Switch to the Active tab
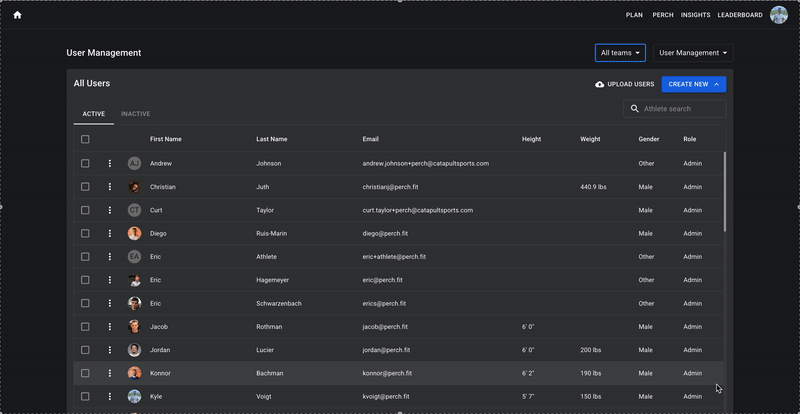Viewport: 800px width, 414px height. pos(94,114)
